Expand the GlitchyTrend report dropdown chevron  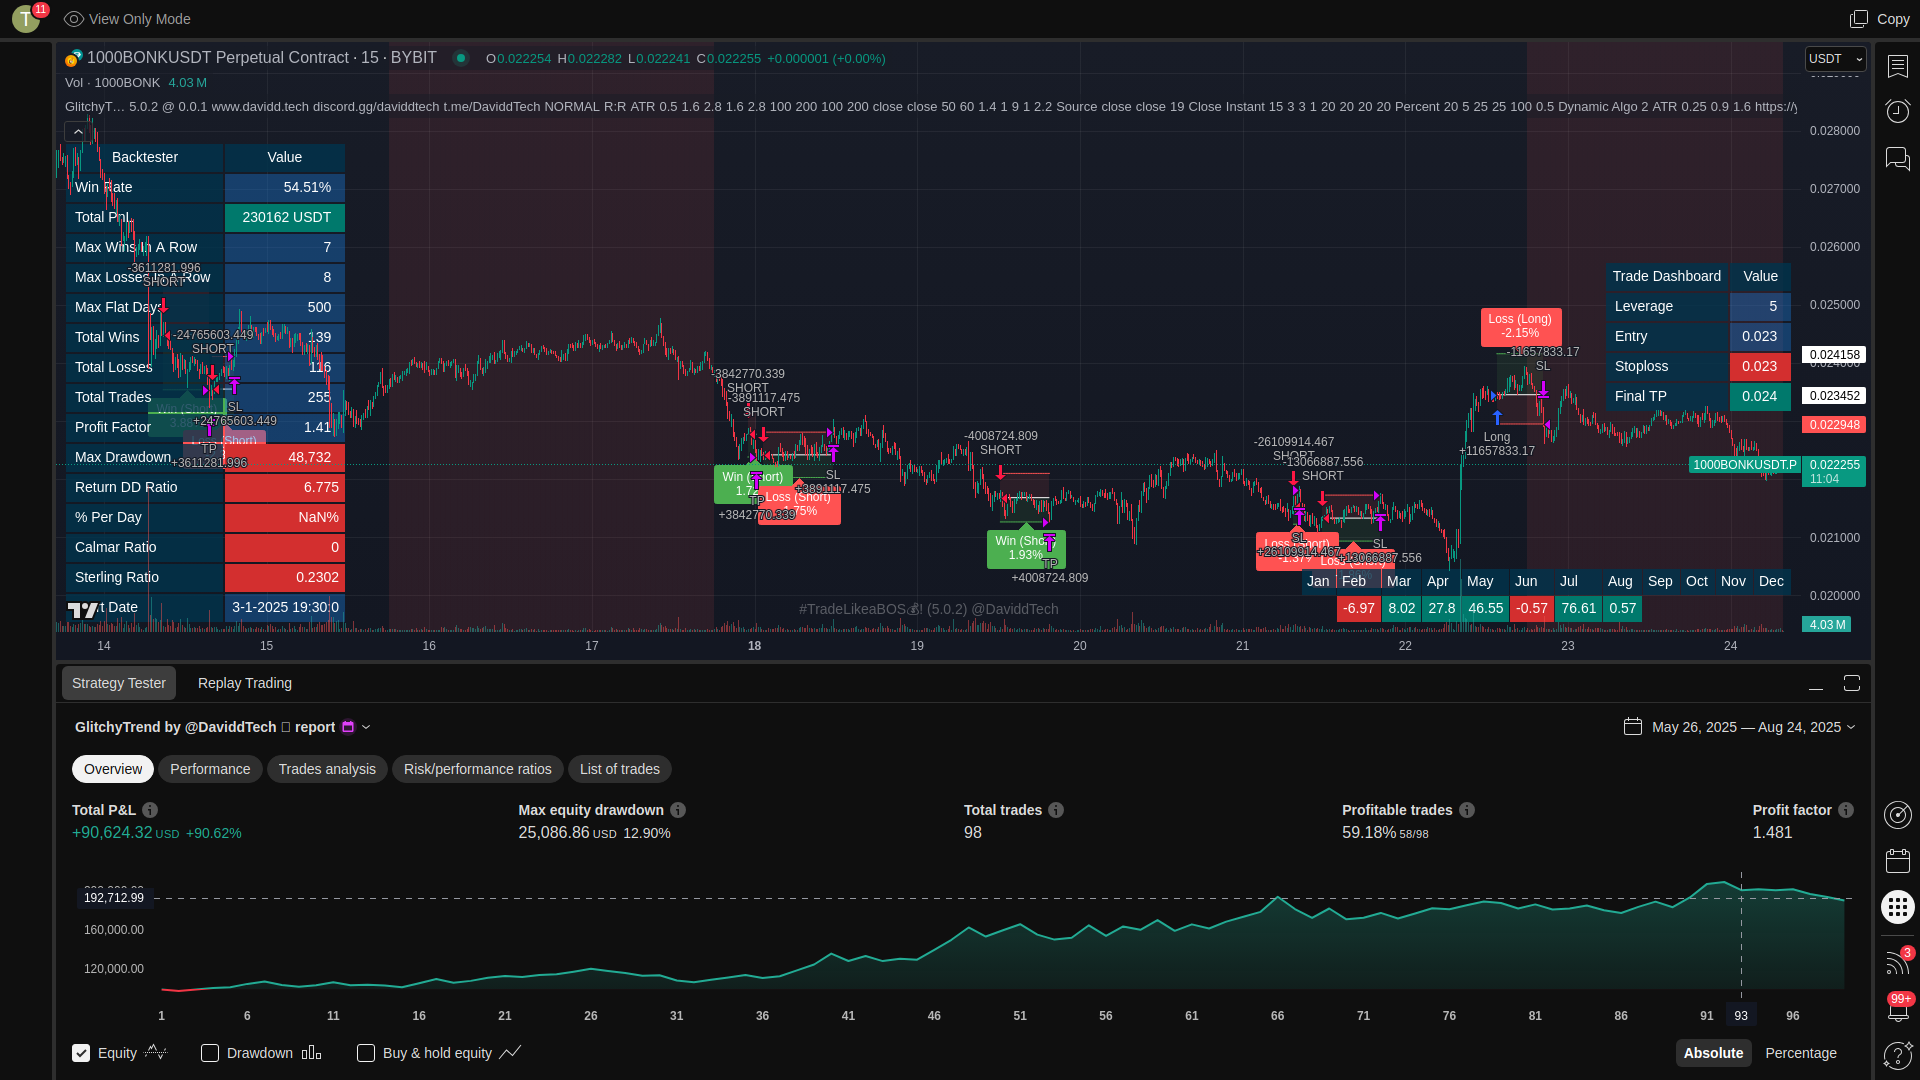[366, 727]
